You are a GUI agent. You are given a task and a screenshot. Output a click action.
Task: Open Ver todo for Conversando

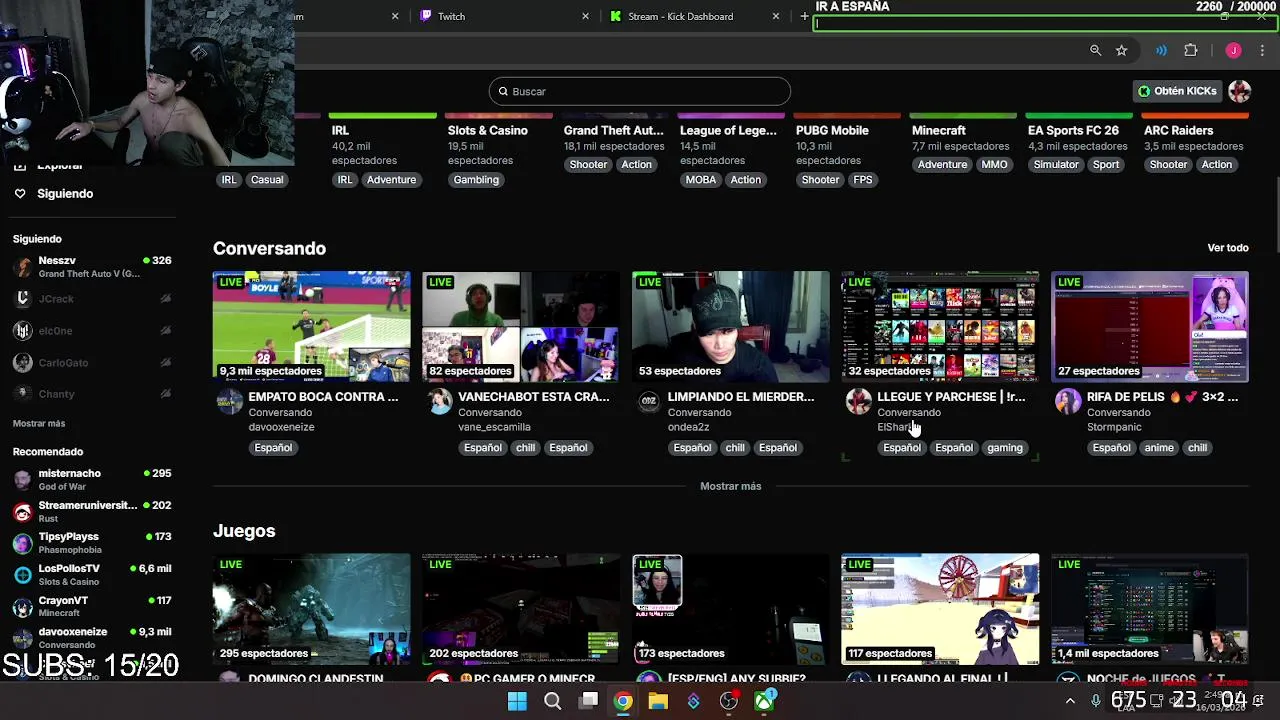pos(1228,248)
